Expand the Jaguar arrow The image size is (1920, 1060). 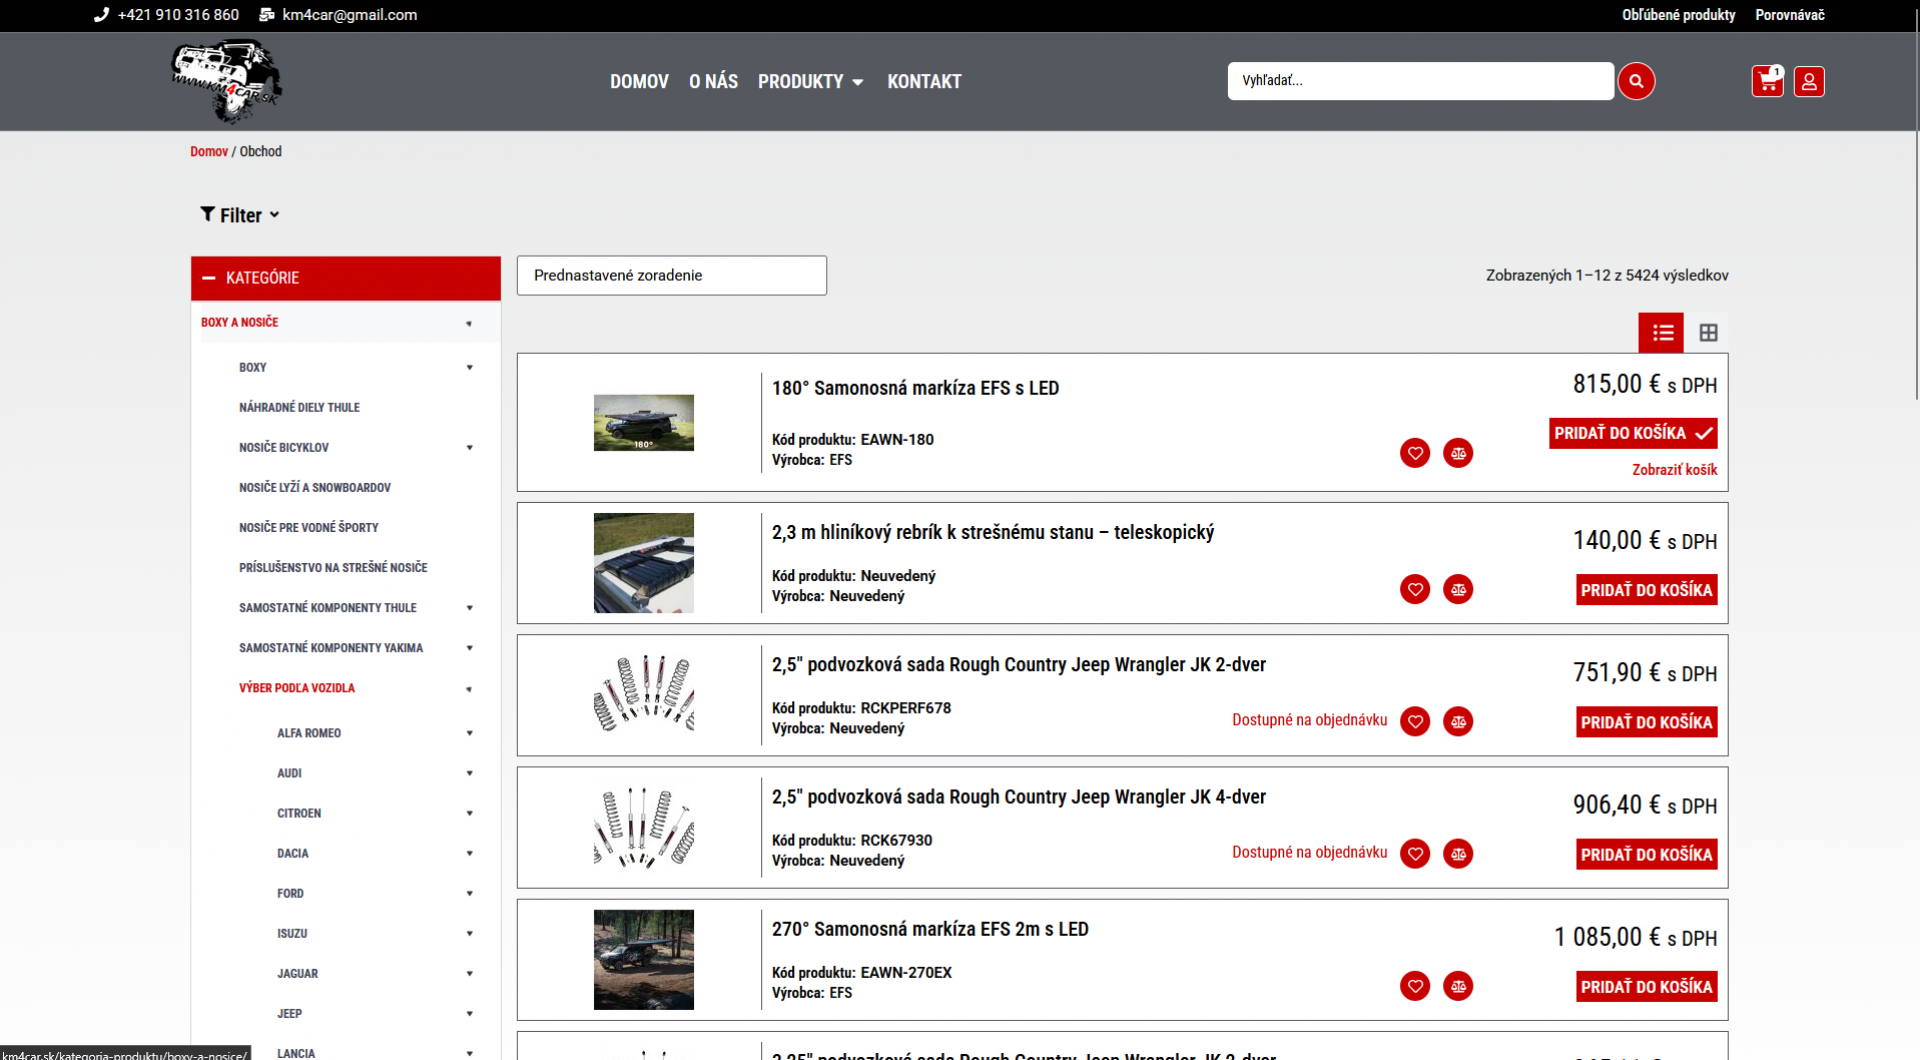pos(469,973)
